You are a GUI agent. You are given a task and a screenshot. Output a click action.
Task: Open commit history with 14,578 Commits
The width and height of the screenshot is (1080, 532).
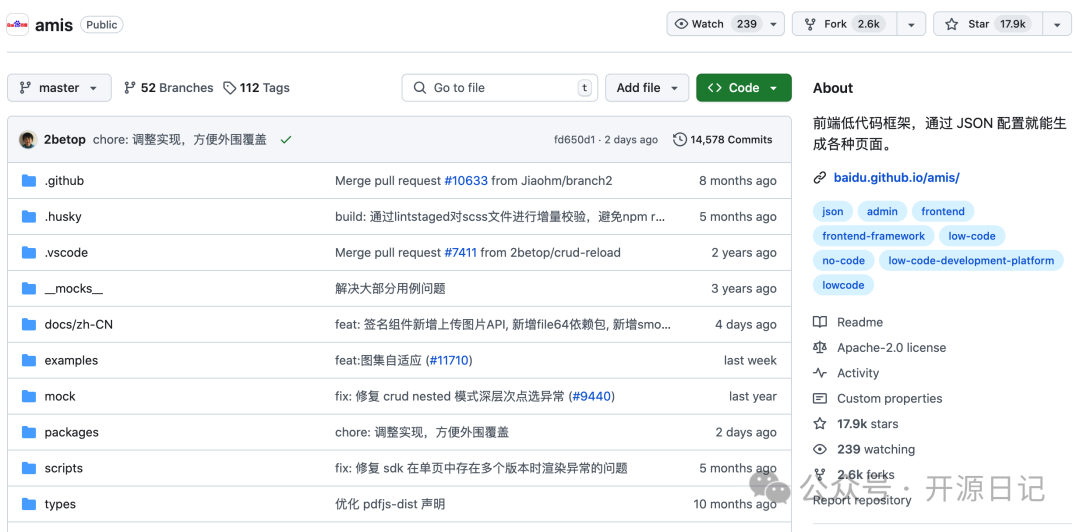[x=722, y=140]
